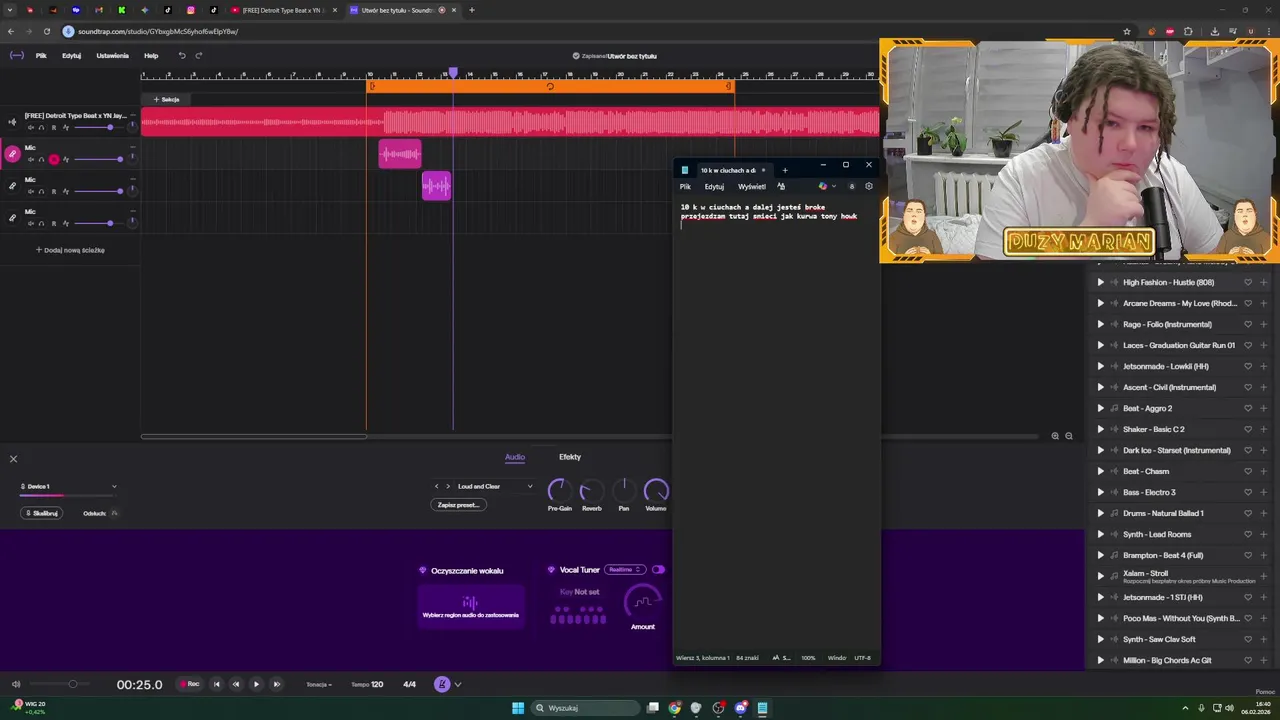The height and width of the screenshot is (720, 1280).
Task: Open the Tonacja key dropdown
Action: [x=320, y=685]
